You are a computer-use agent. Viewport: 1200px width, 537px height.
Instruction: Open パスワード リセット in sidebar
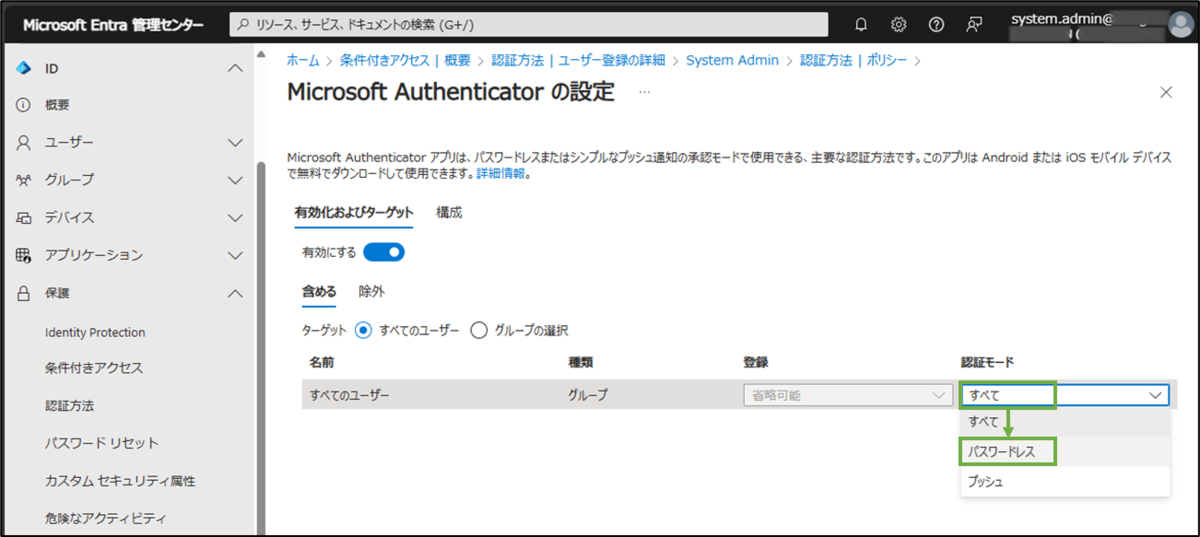pyautogui.click(x=102, y=443)
